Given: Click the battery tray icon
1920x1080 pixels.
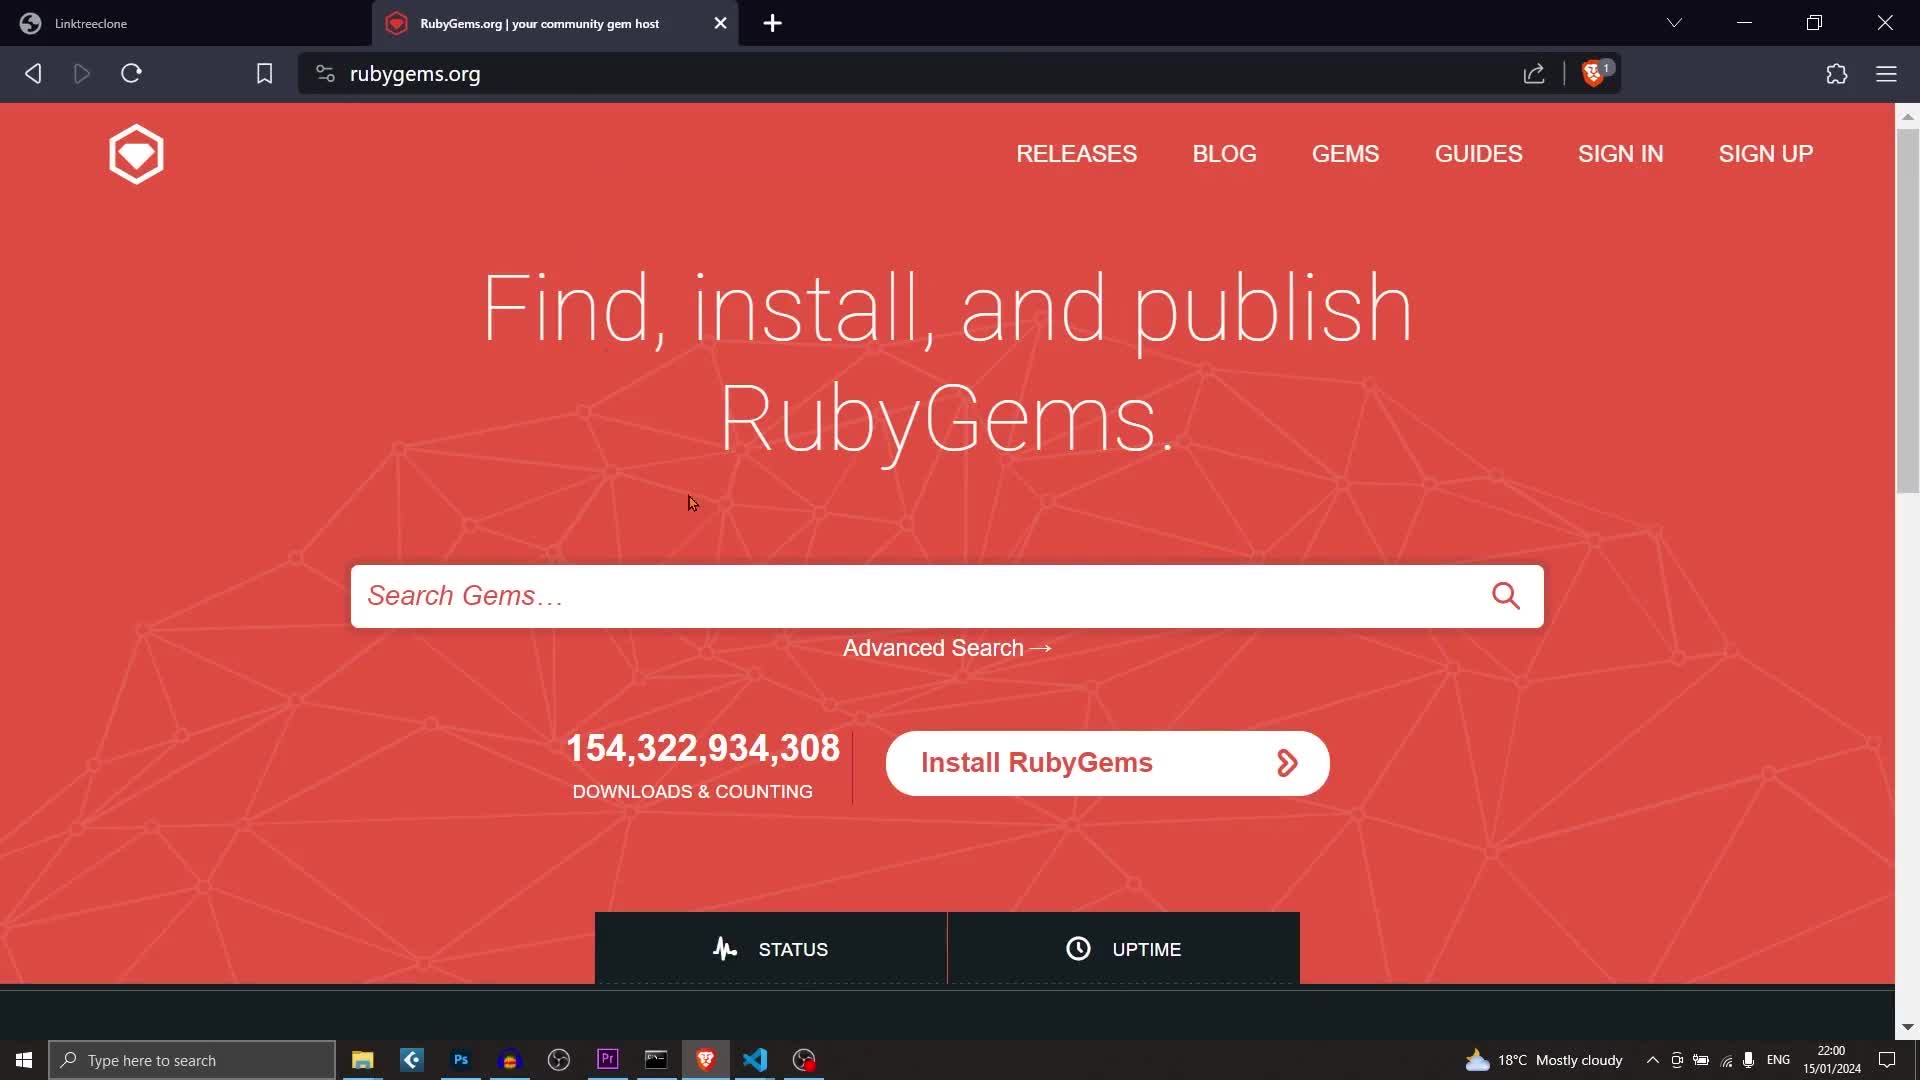Looking at the screenshot, I should point(1701,1060).
